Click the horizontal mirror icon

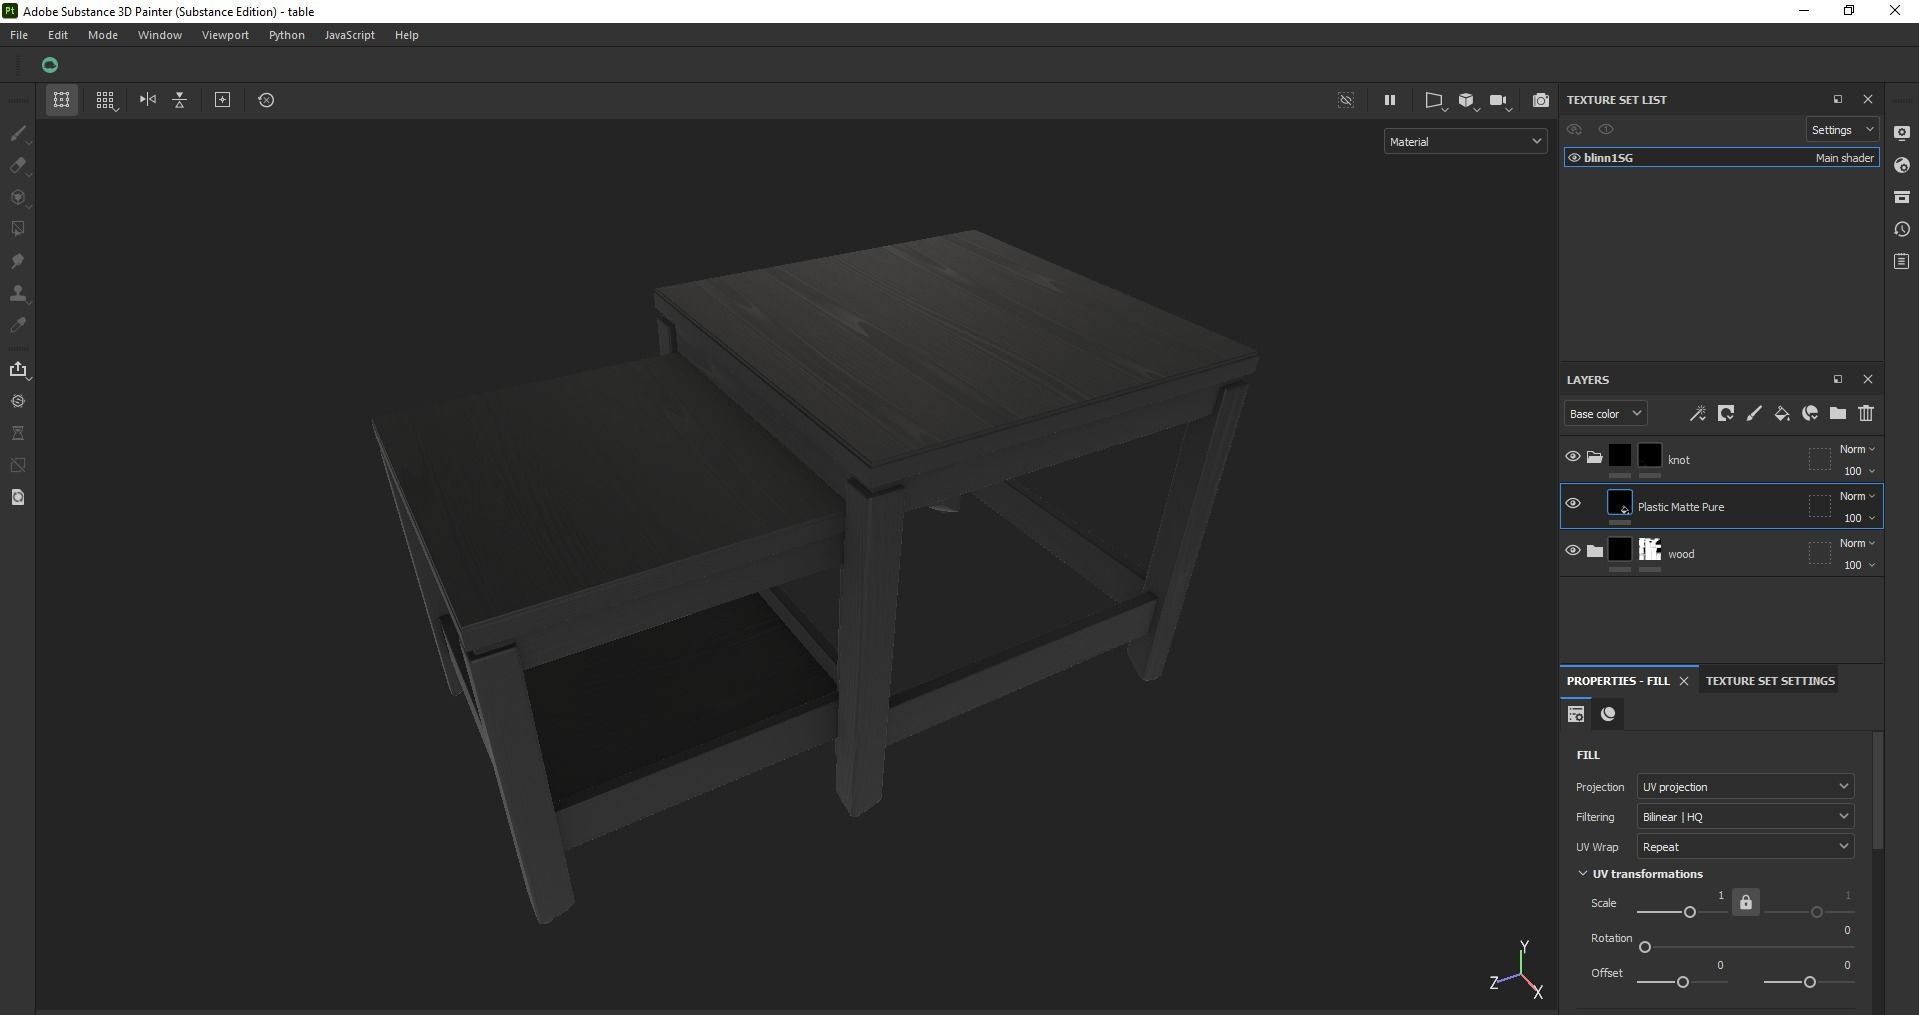coord(148,99)
